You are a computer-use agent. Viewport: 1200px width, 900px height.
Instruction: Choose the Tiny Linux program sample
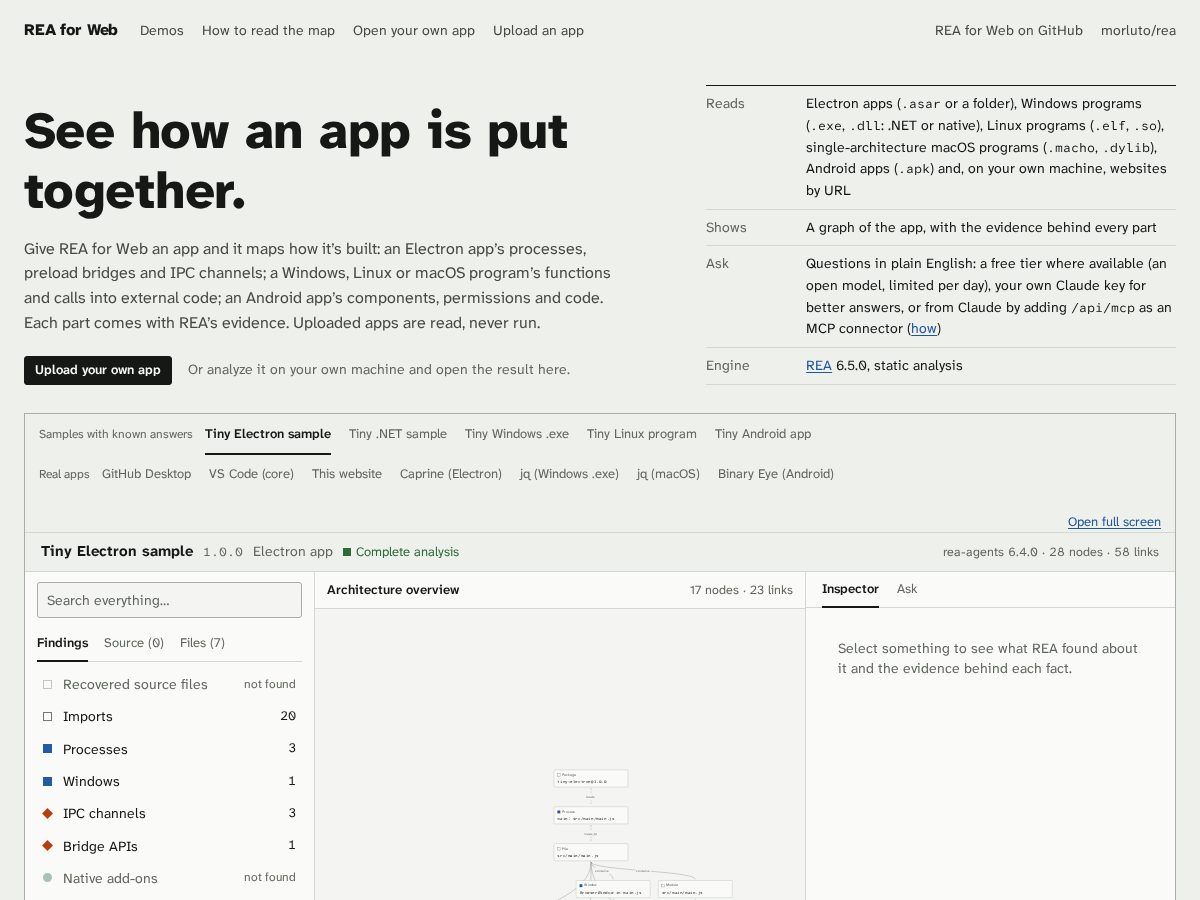click(x=642, y=434)
